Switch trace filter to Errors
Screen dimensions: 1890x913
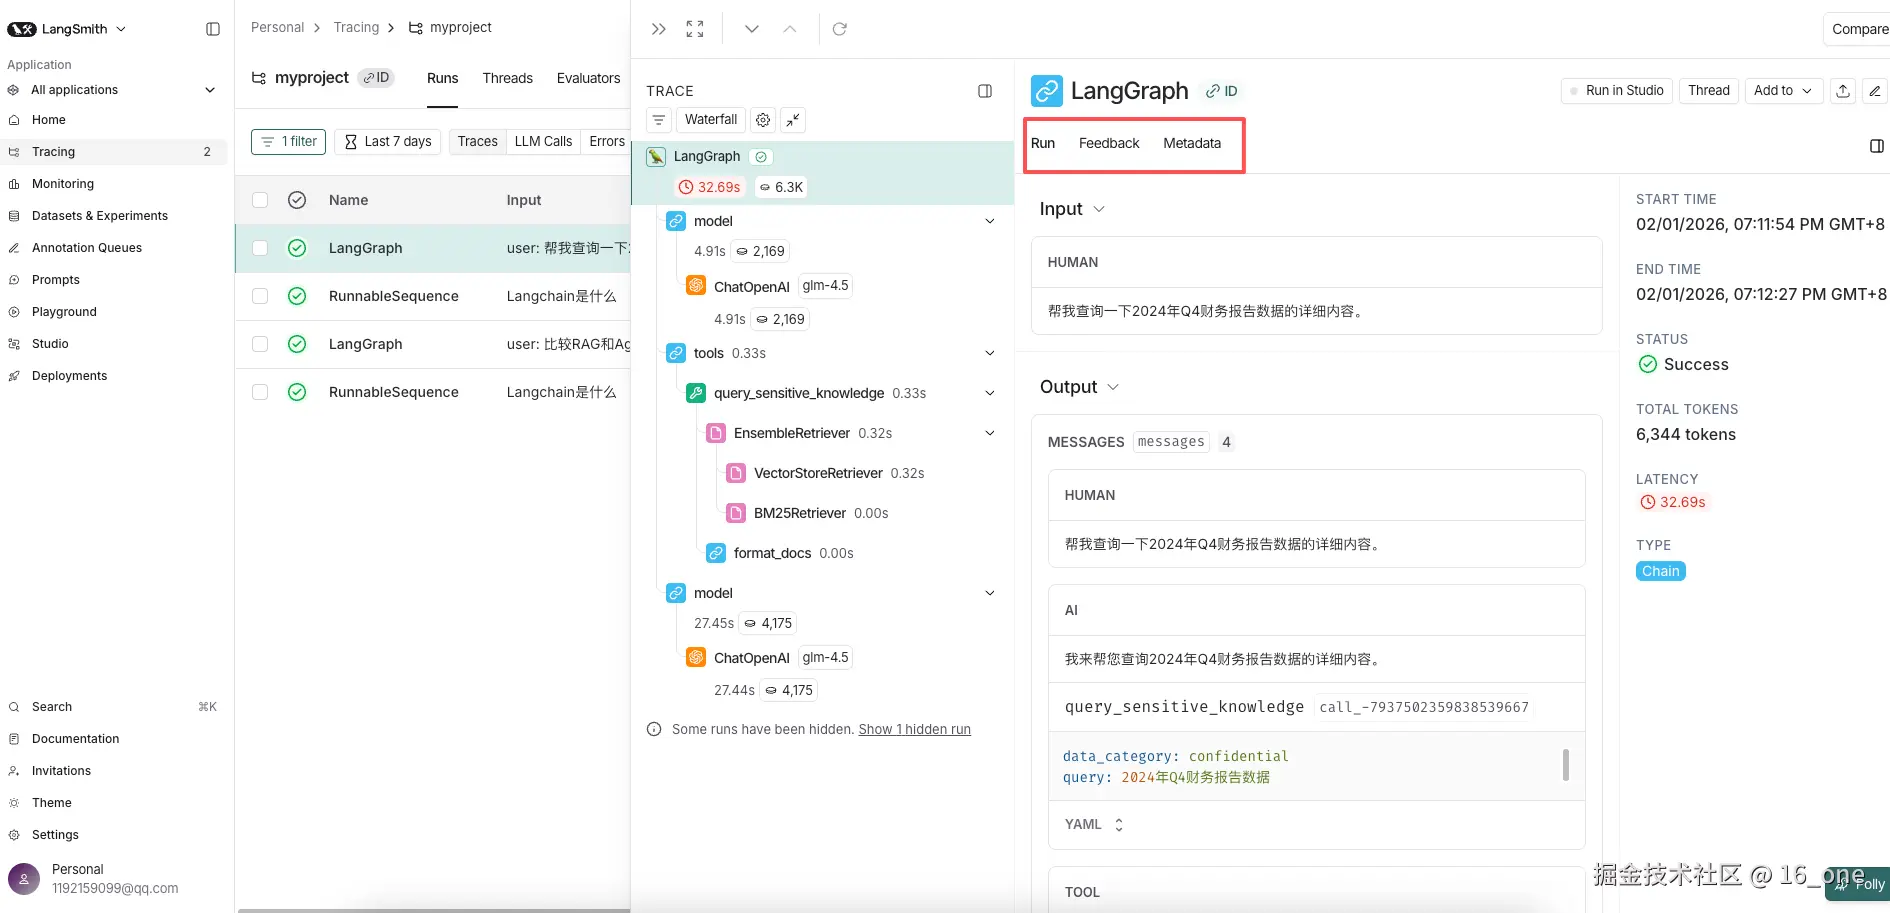(x=607, y=142)
